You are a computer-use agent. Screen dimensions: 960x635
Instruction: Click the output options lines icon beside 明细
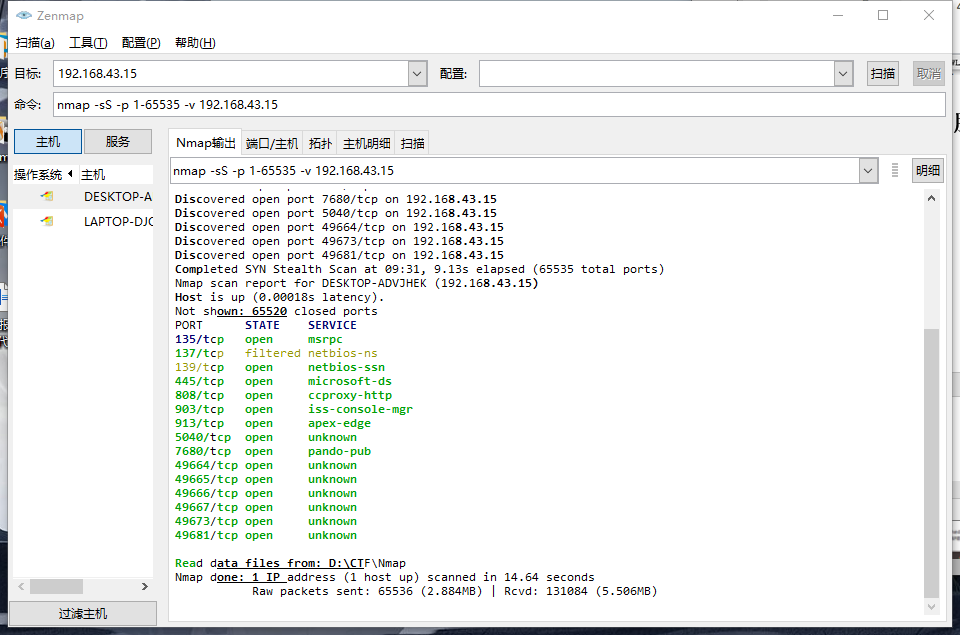tap(894, 170)
